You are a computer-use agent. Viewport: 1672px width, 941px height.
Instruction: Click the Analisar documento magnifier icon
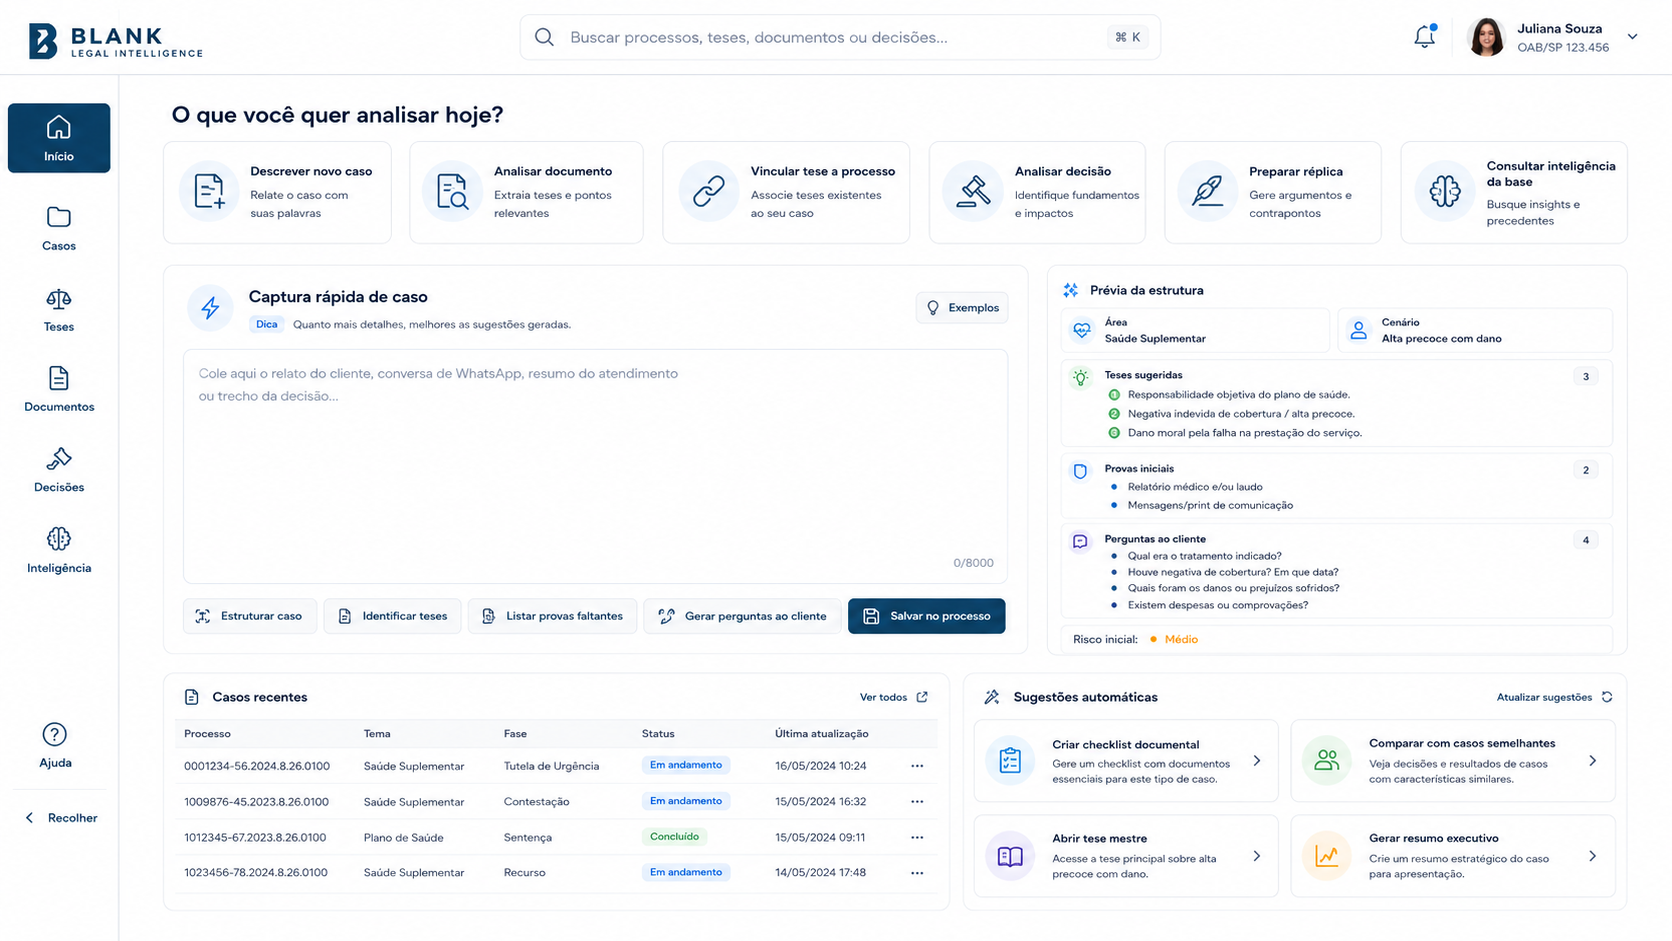click(x=452, y=191)
